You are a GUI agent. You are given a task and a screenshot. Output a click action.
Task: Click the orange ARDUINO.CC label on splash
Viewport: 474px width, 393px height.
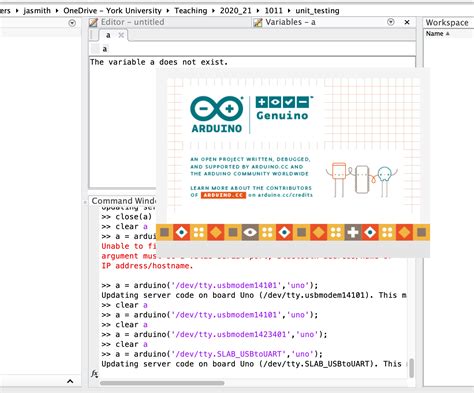(x=223, y=195)
